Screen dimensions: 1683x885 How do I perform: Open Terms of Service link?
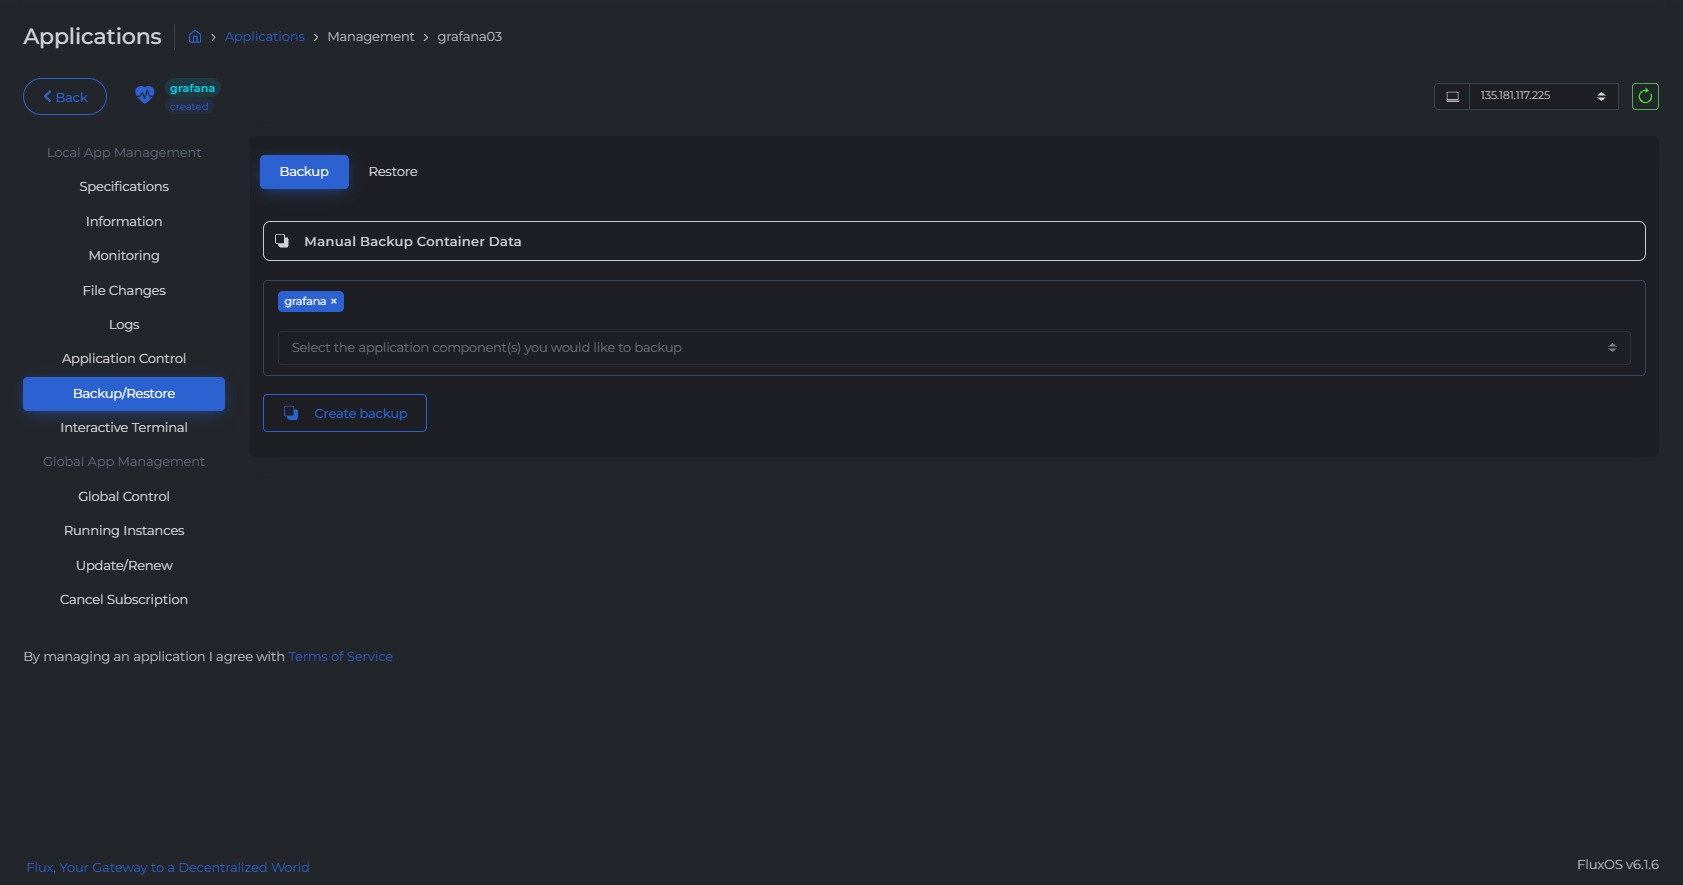tap(340, 657)
